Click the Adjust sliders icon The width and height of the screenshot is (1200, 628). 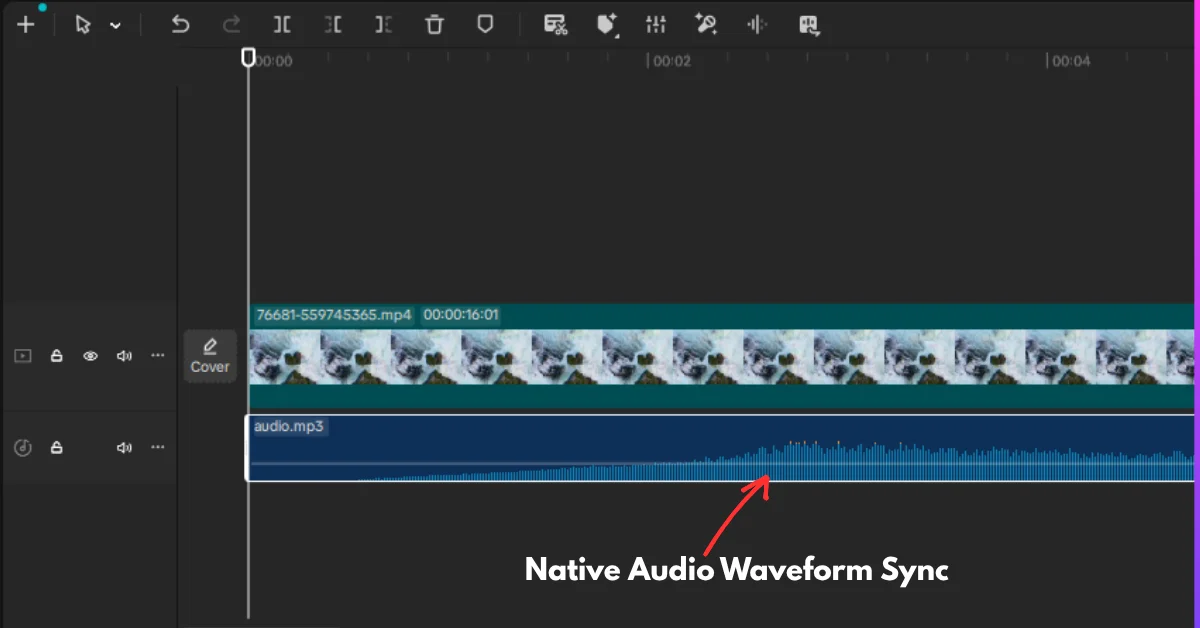(656, 24)
